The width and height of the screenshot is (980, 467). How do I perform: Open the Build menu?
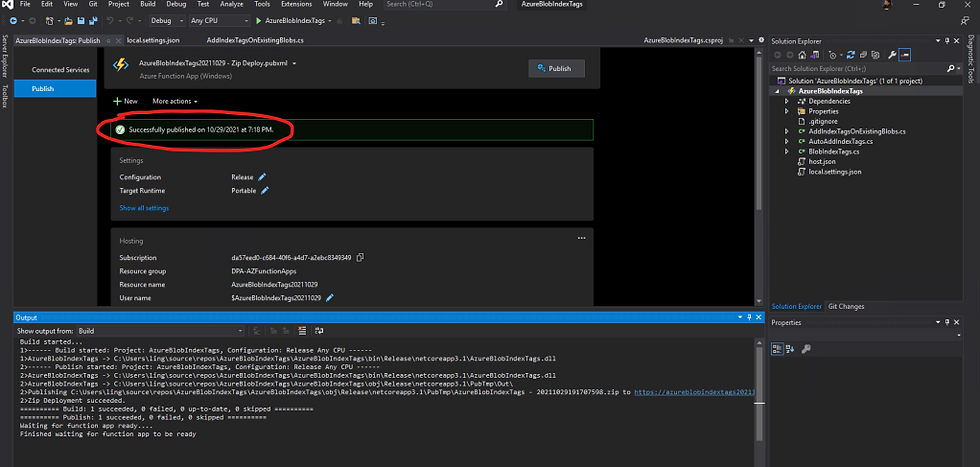148,4
